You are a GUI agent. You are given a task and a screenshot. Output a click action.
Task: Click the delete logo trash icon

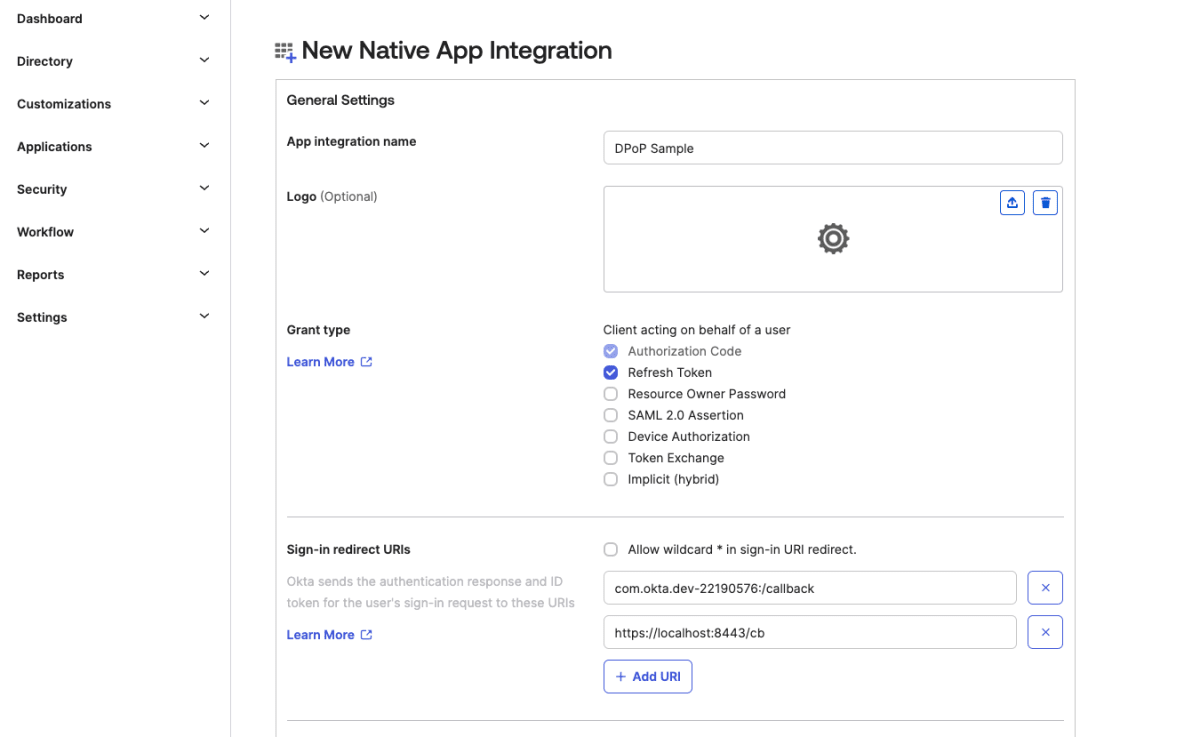[1045, 203]
